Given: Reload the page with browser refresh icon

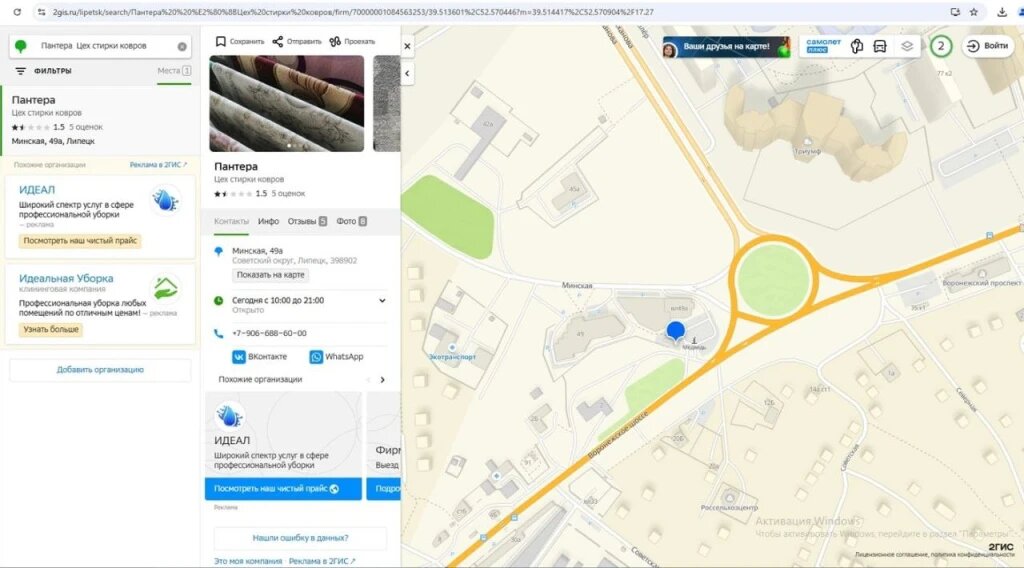Looking at the screenshot, I should [x=17, y=12].
